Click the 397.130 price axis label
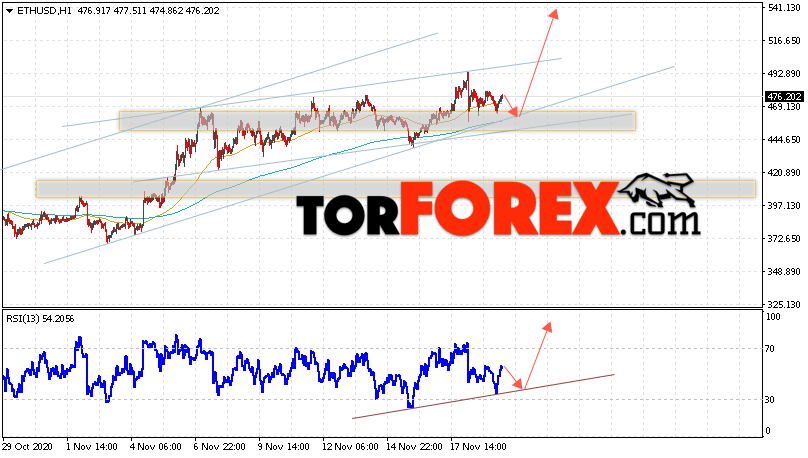 coord(784,206)
